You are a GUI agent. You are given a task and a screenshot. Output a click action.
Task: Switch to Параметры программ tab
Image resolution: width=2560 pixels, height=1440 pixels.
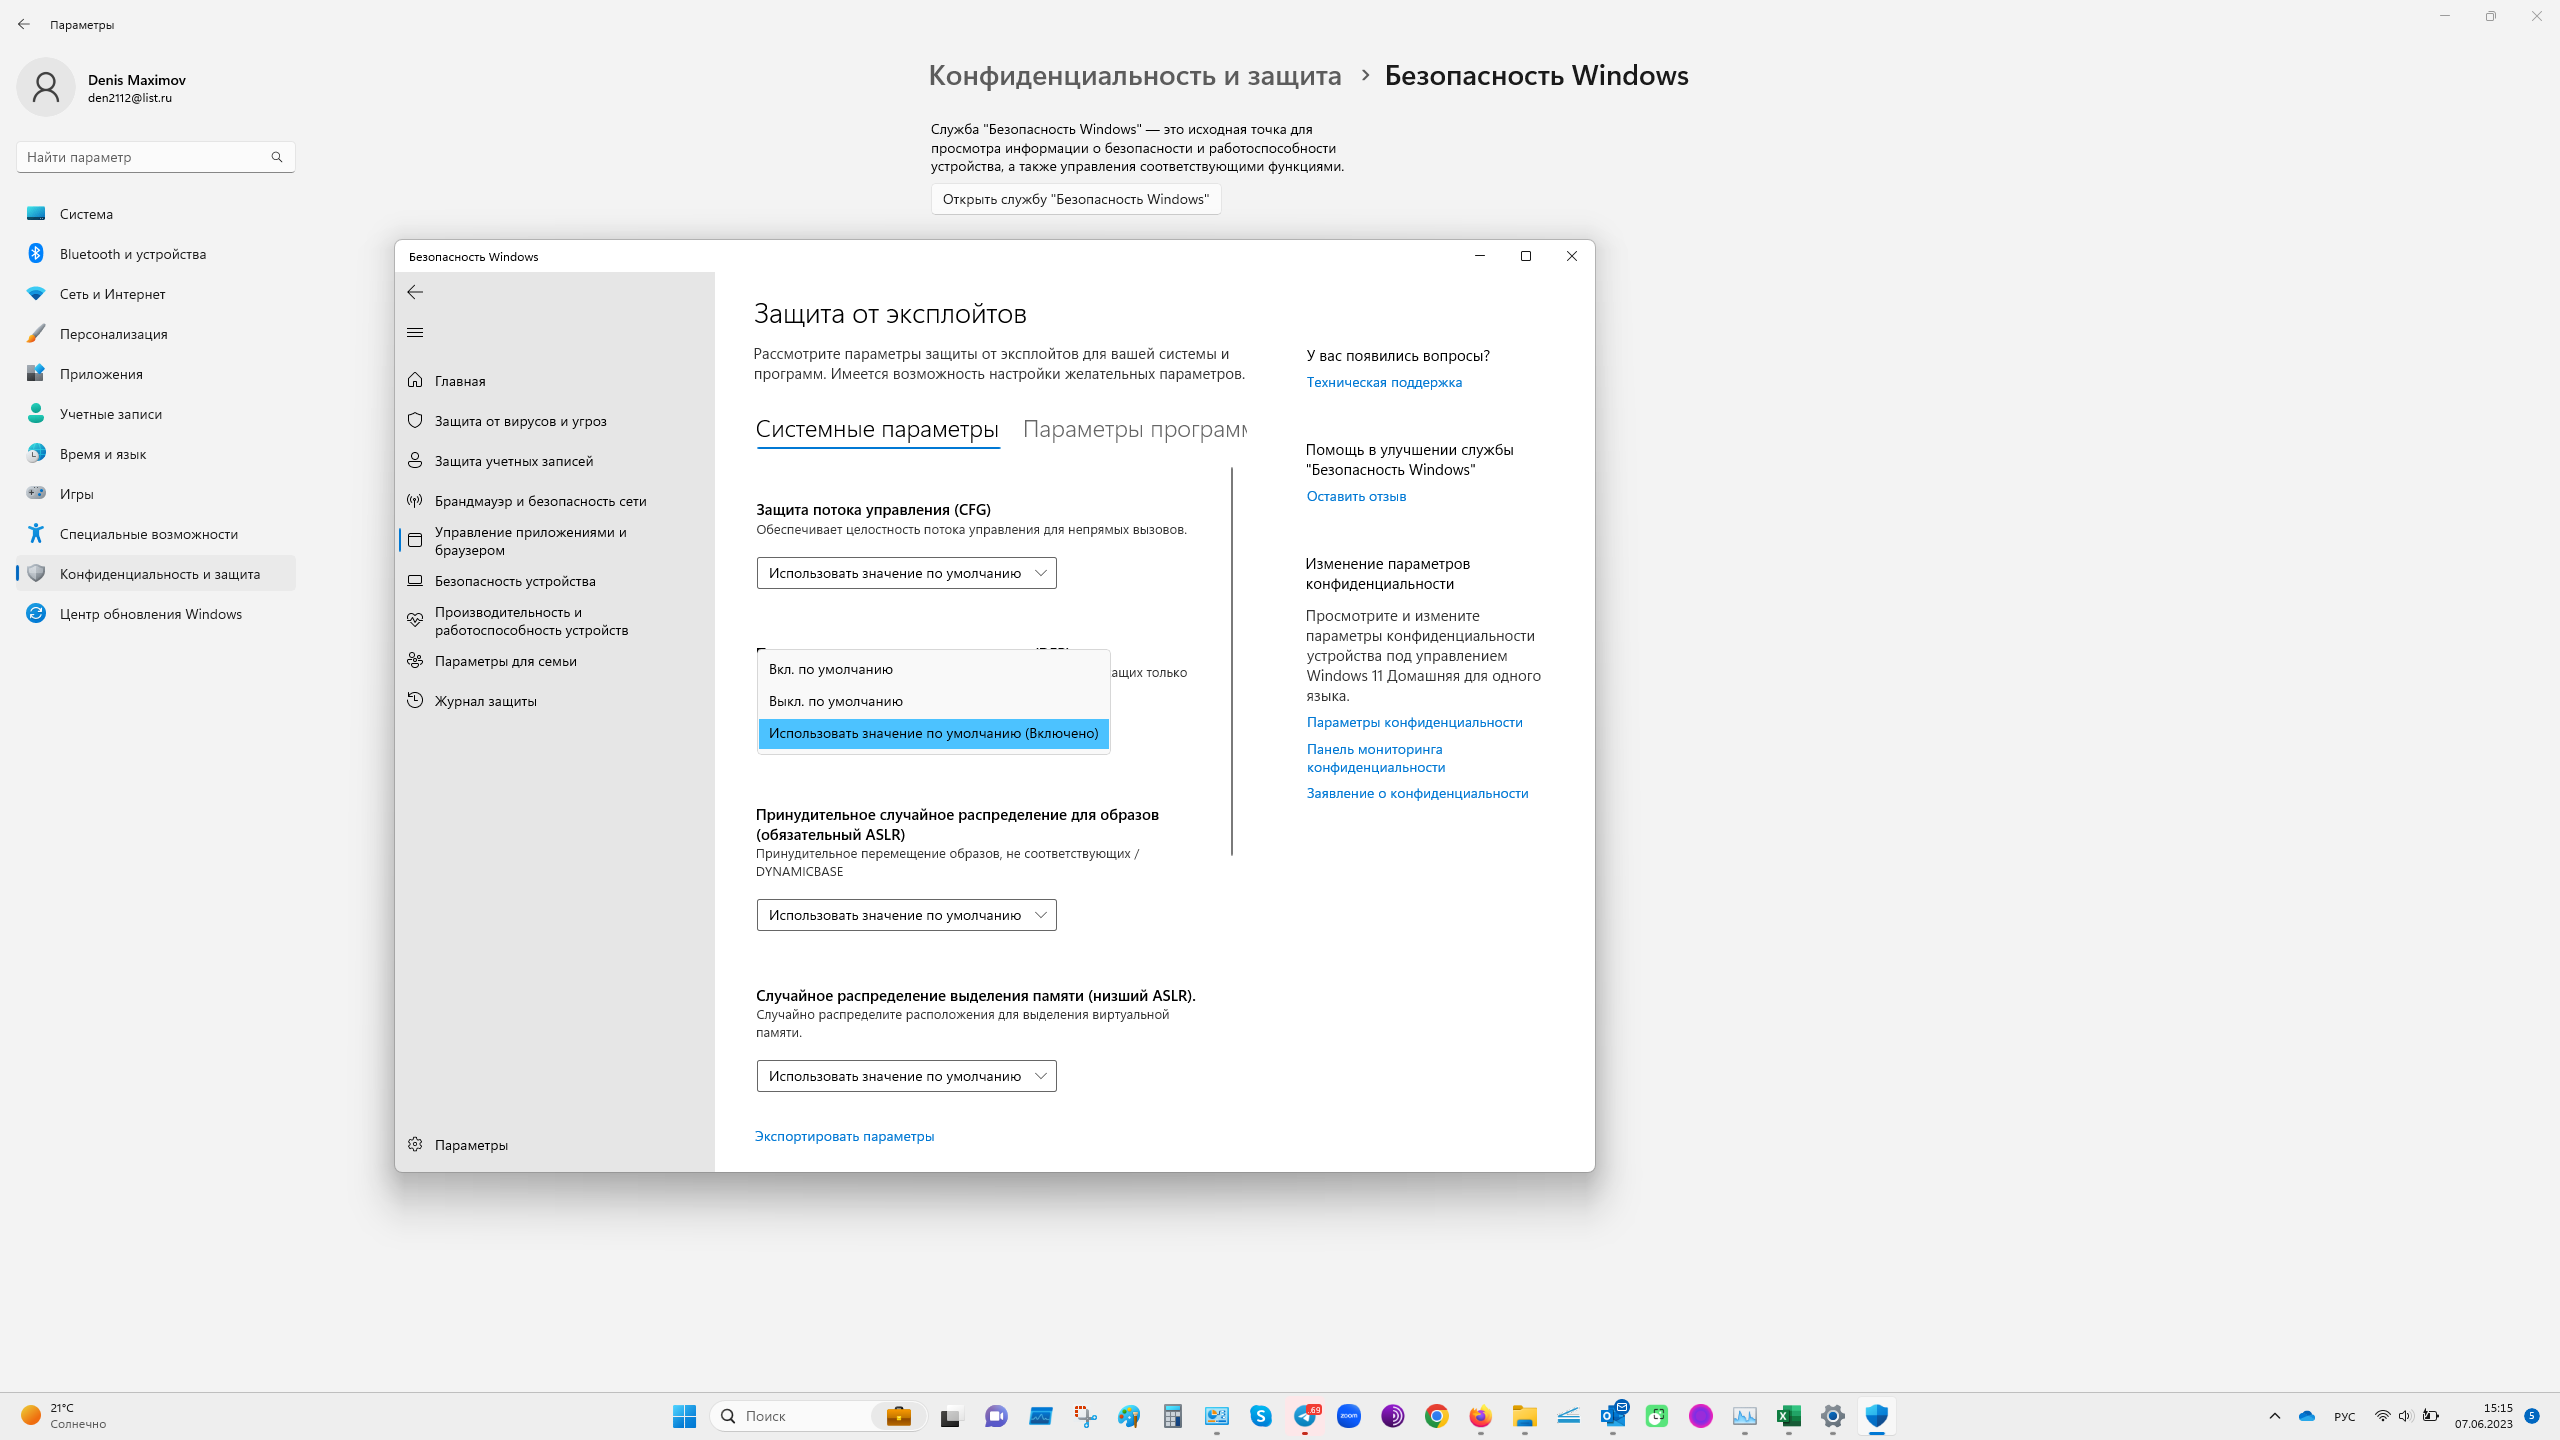(x=1134, y=430)
